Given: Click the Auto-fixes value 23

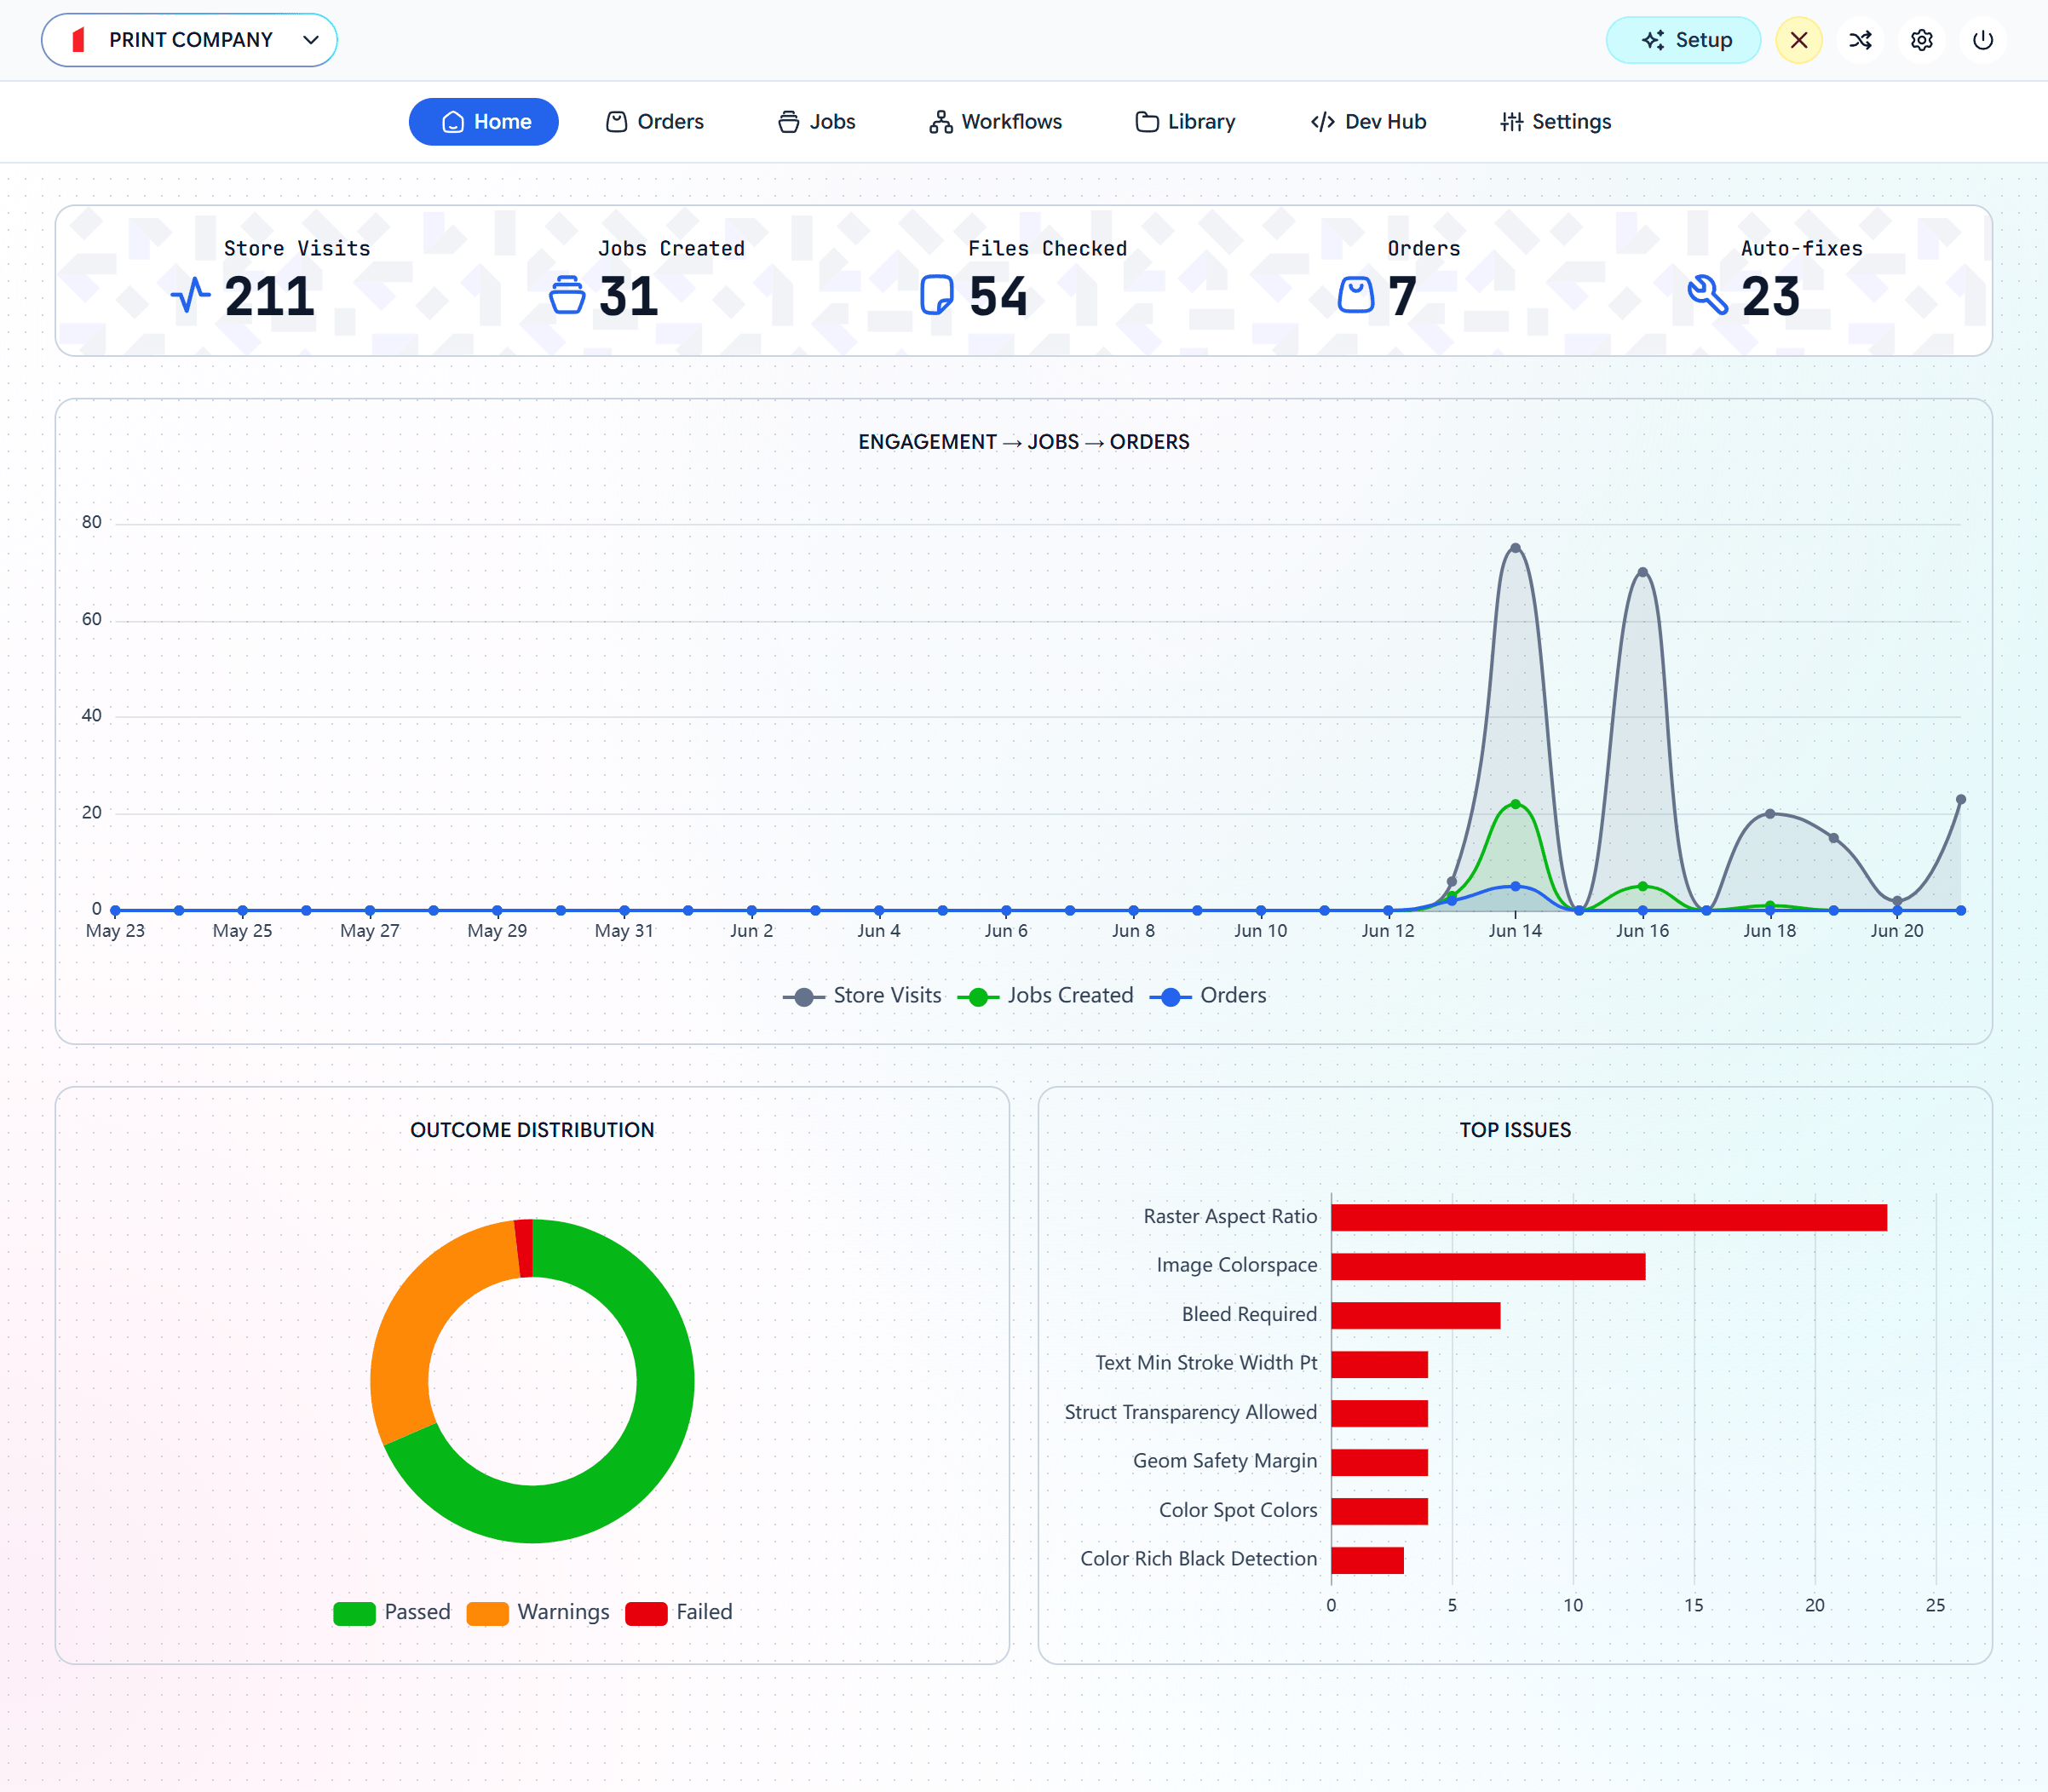Looking at the screenshot, I should (1771, 297).
